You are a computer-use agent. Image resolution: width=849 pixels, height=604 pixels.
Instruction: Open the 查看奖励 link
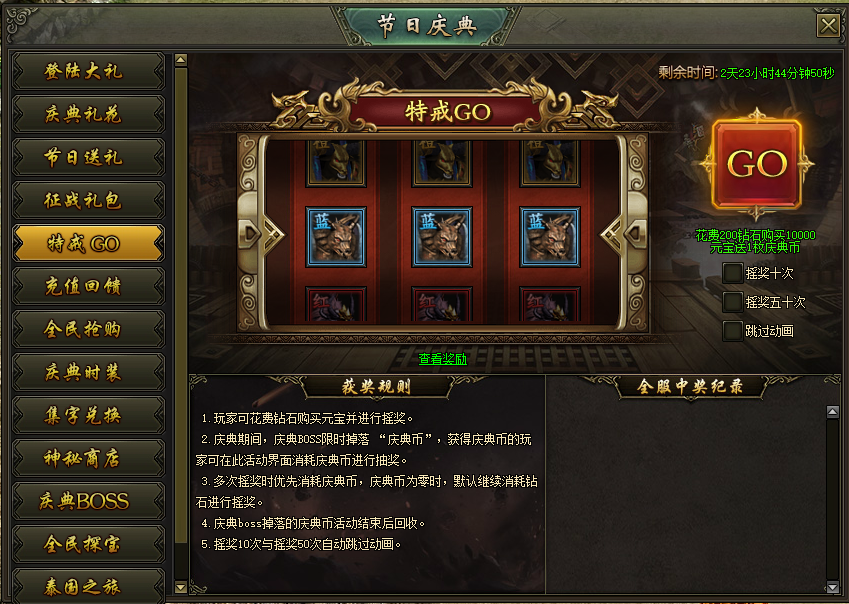[x=442, y=359]
